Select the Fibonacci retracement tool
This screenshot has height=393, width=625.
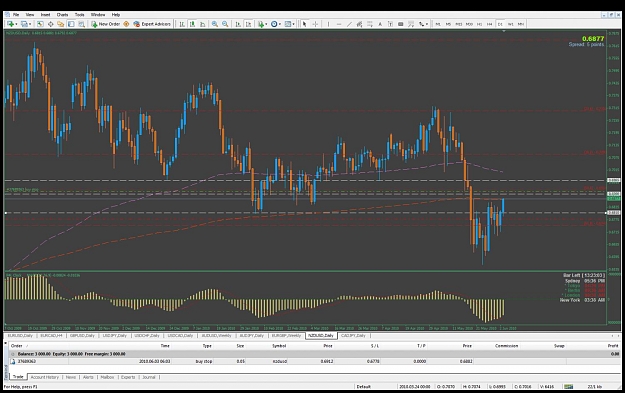[x=369, y=24]
